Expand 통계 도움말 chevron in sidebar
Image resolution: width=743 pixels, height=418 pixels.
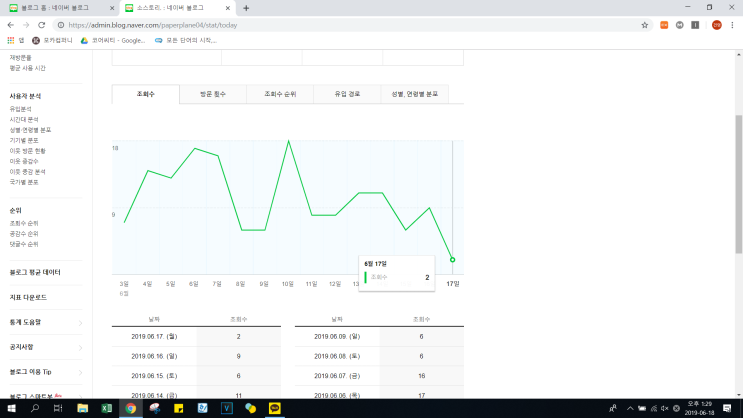(x=80, y=323)
